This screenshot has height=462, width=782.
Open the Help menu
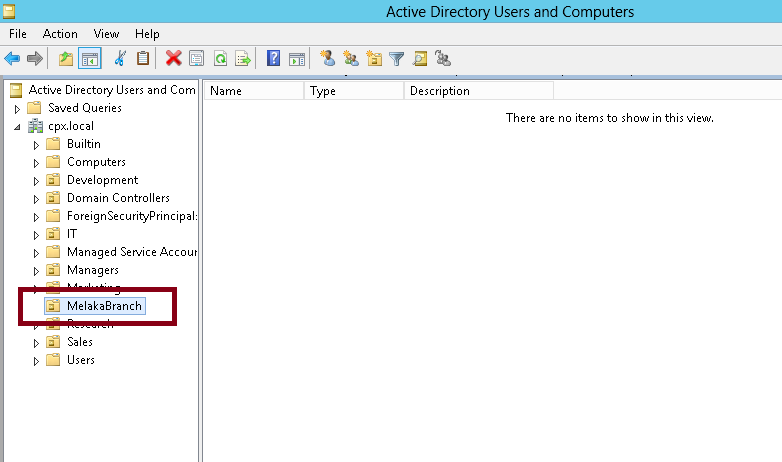click(x=147, y=34)
